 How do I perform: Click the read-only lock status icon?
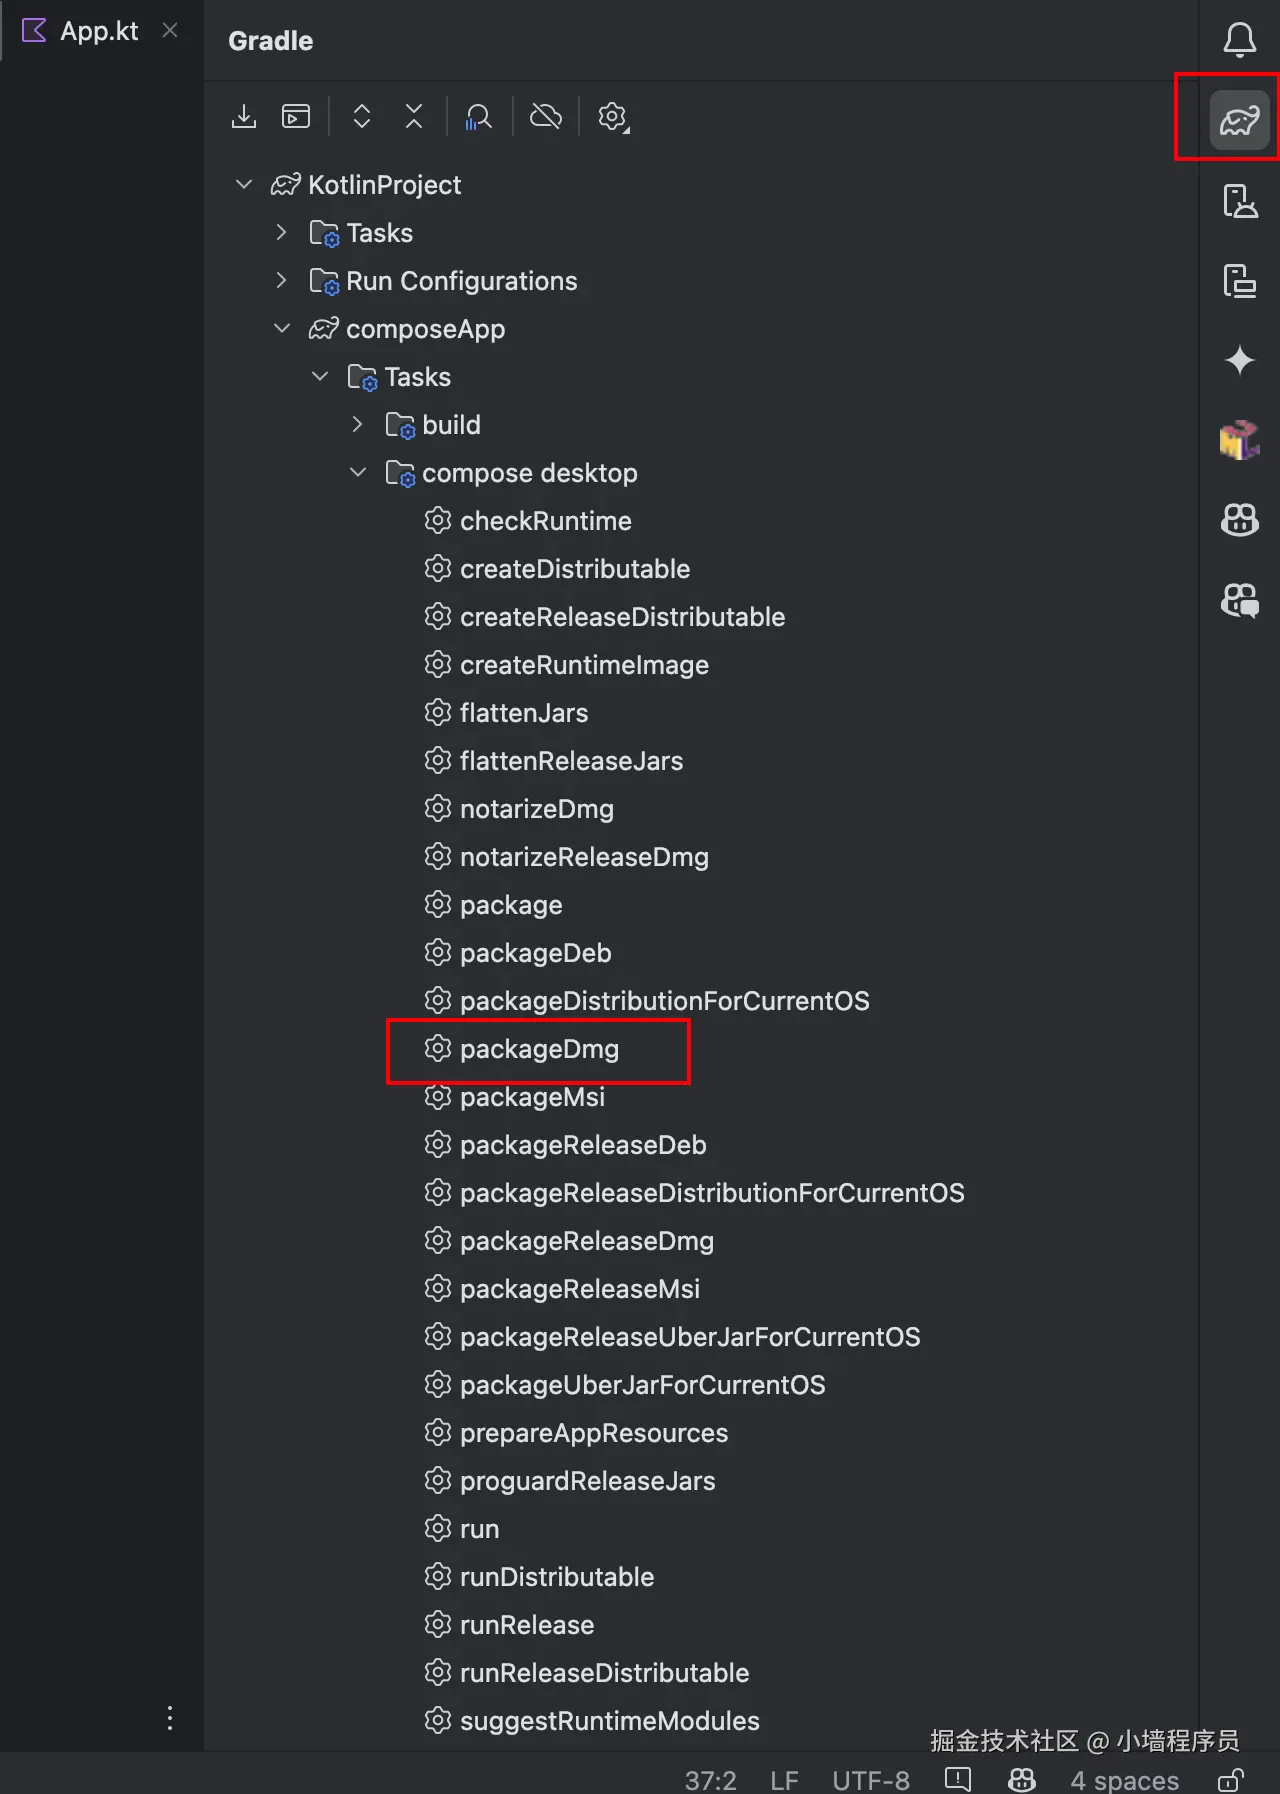[1231, 1780]
